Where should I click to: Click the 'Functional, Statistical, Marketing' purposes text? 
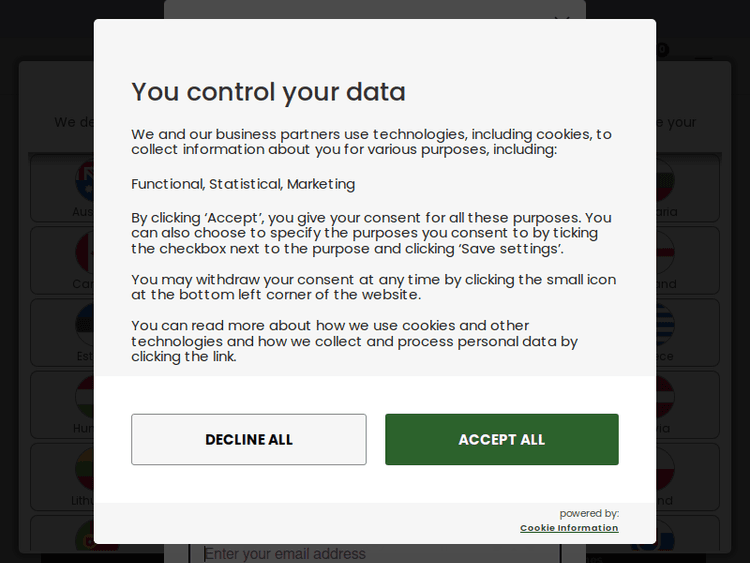click(x=243, y=184)
